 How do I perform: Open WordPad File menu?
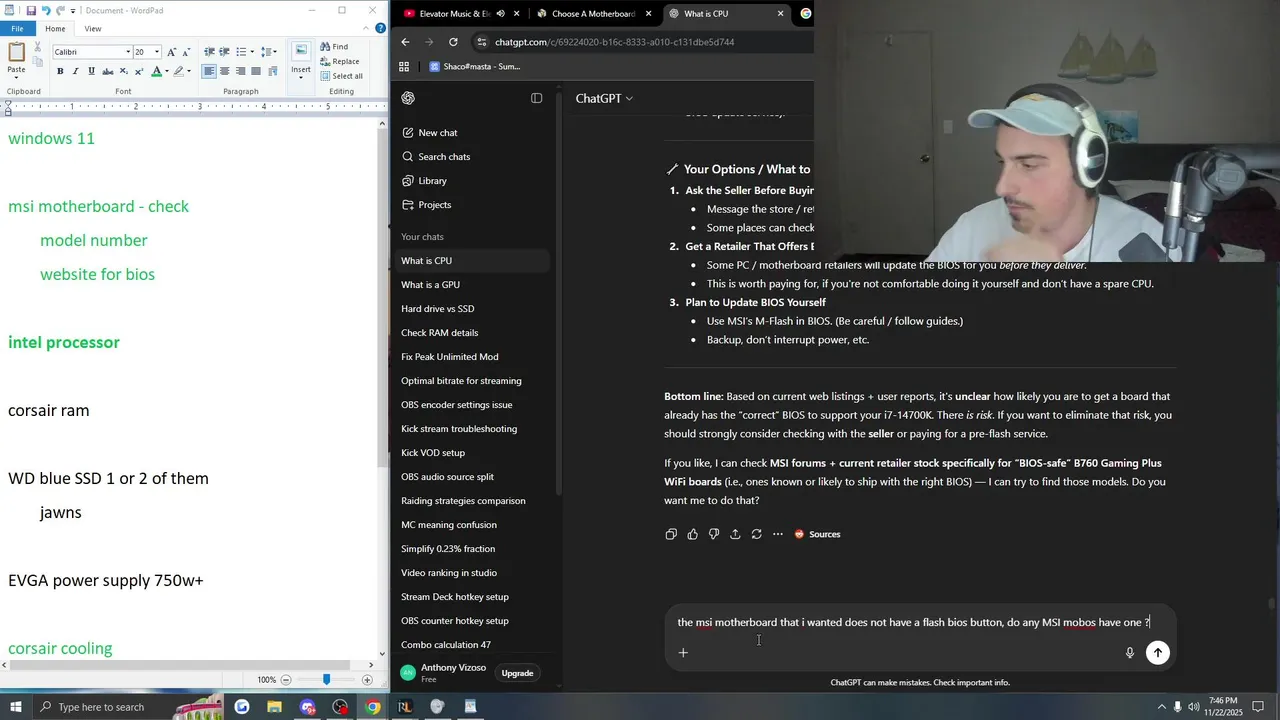click(x=17, y=28)
